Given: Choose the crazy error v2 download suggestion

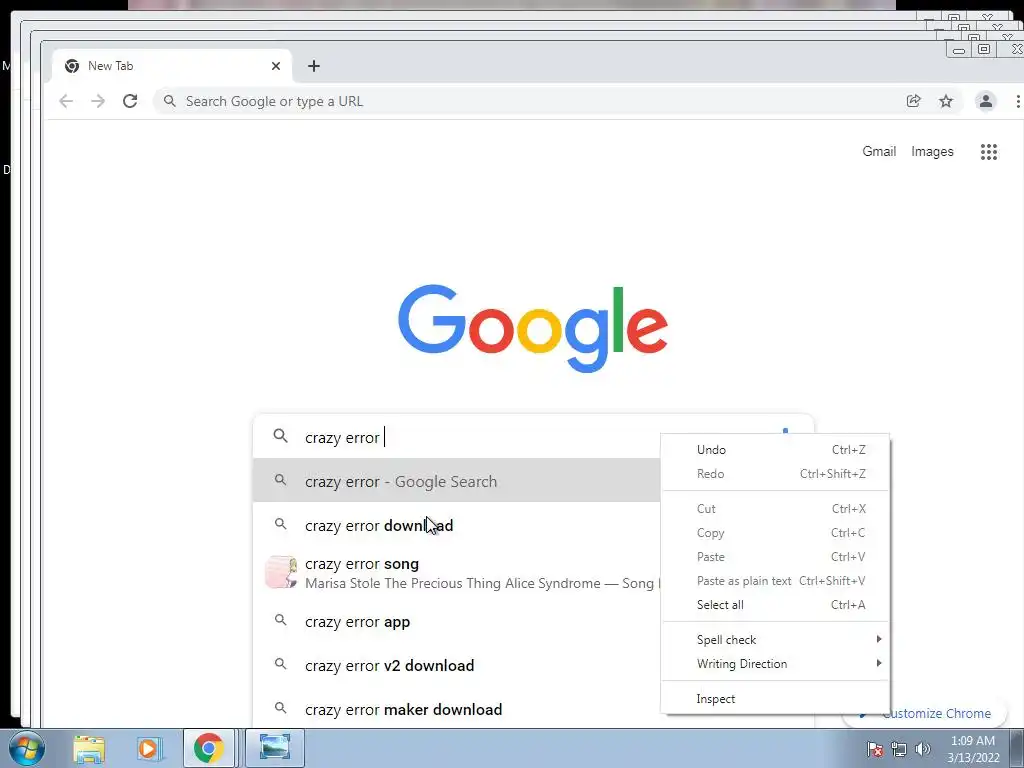Looking at the screenshot, I should coord(456,665).
